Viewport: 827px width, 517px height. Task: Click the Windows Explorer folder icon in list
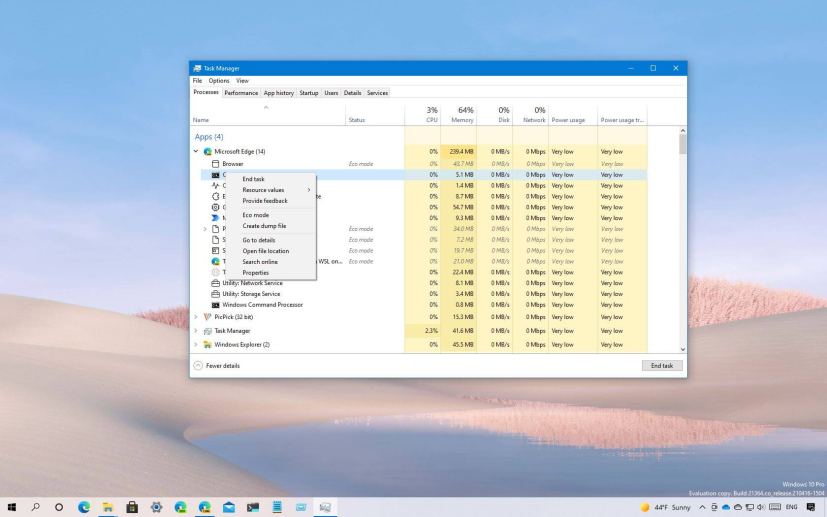point(208,344)
